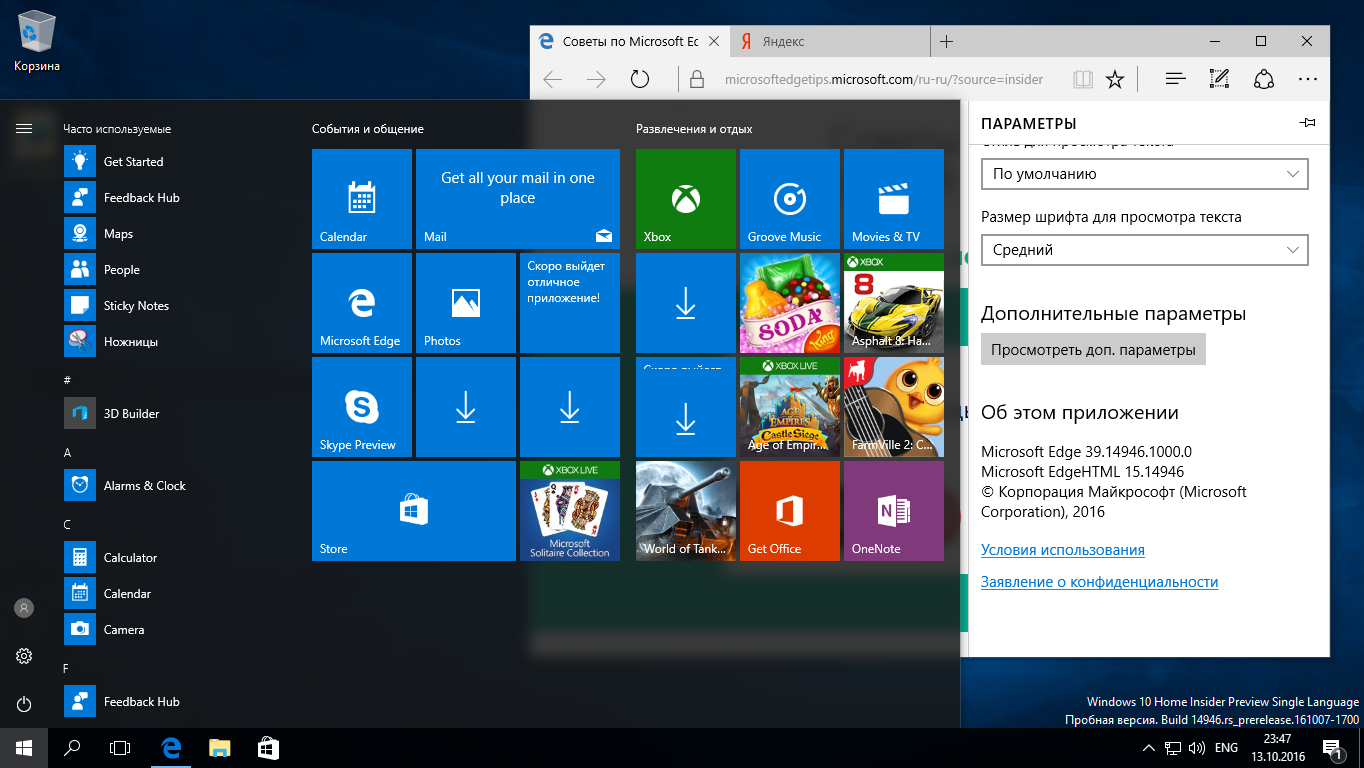Open Условия использования link

pos(1063,550)
